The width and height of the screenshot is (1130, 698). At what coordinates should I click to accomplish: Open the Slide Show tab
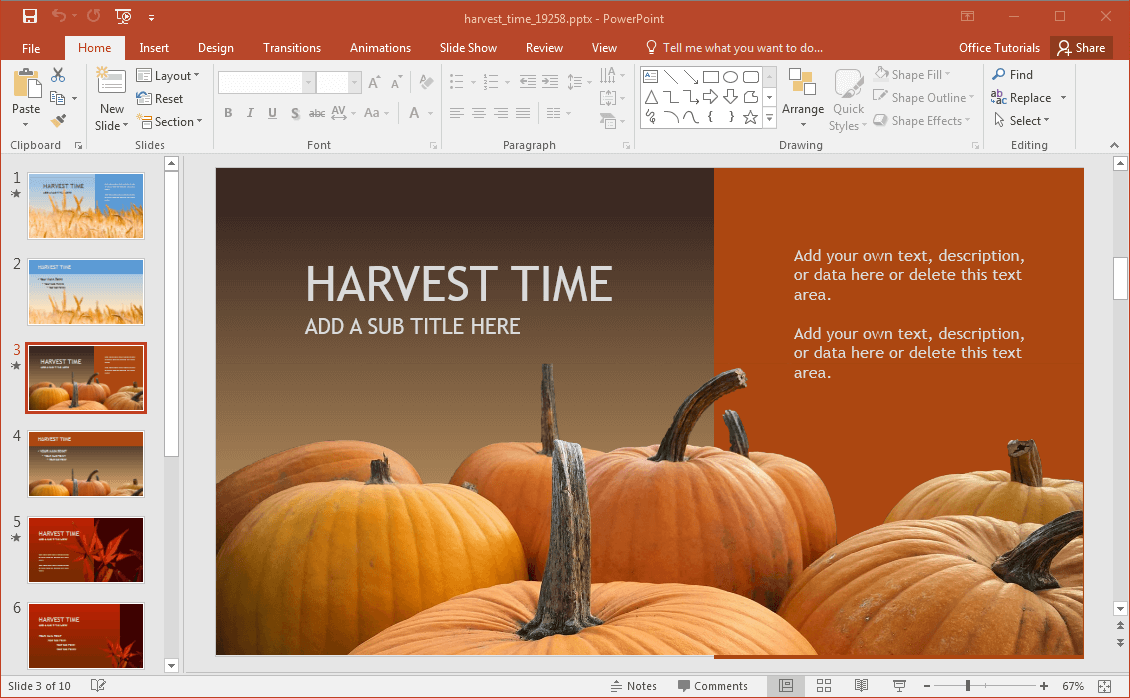468,48
